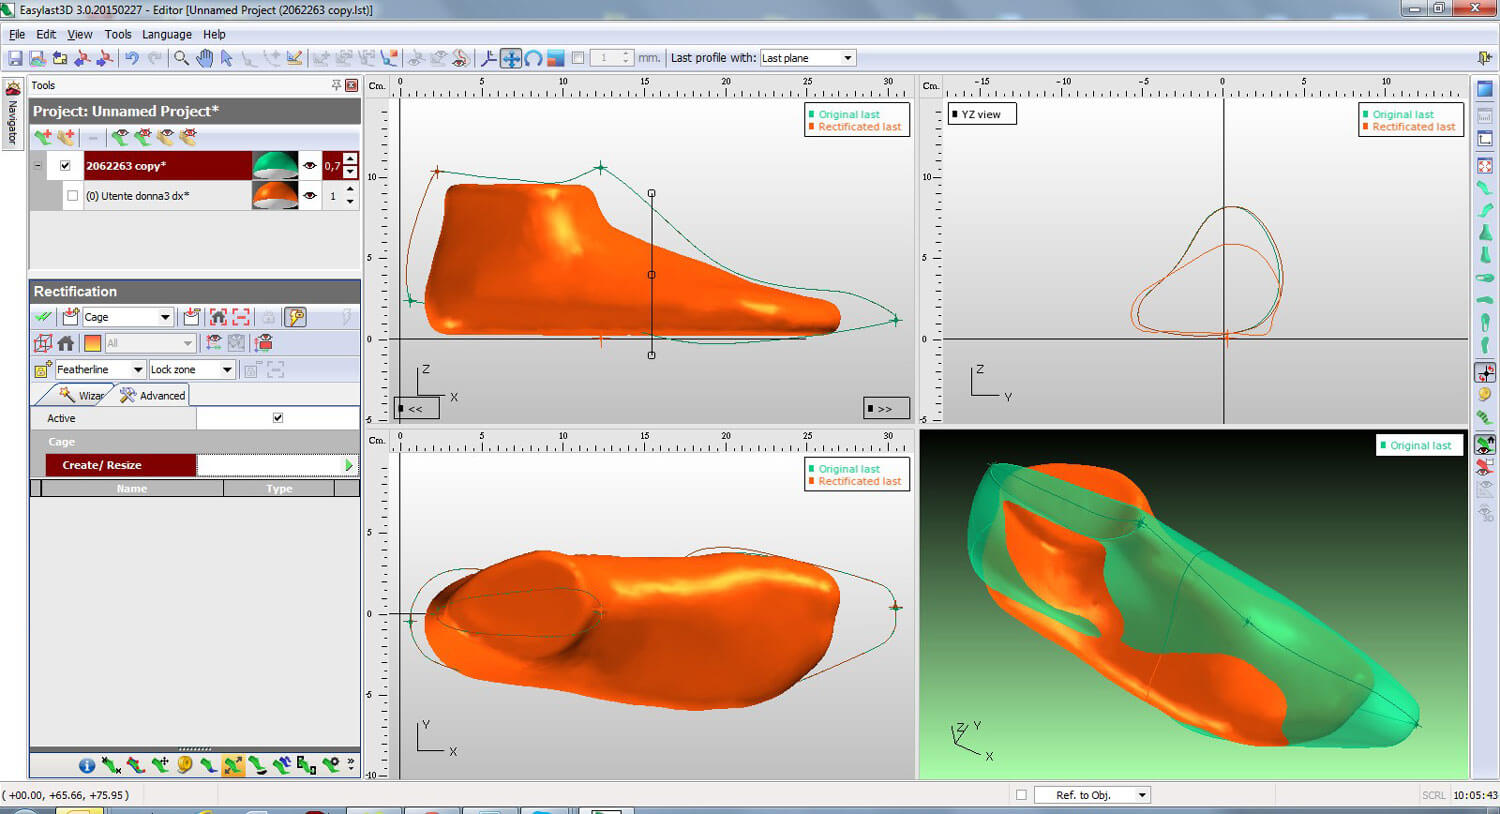Image resolution: width=1500 pixels, height=814 pixels.
Task: Click the Undo arrow icon
Action: [x=132, y=59]
